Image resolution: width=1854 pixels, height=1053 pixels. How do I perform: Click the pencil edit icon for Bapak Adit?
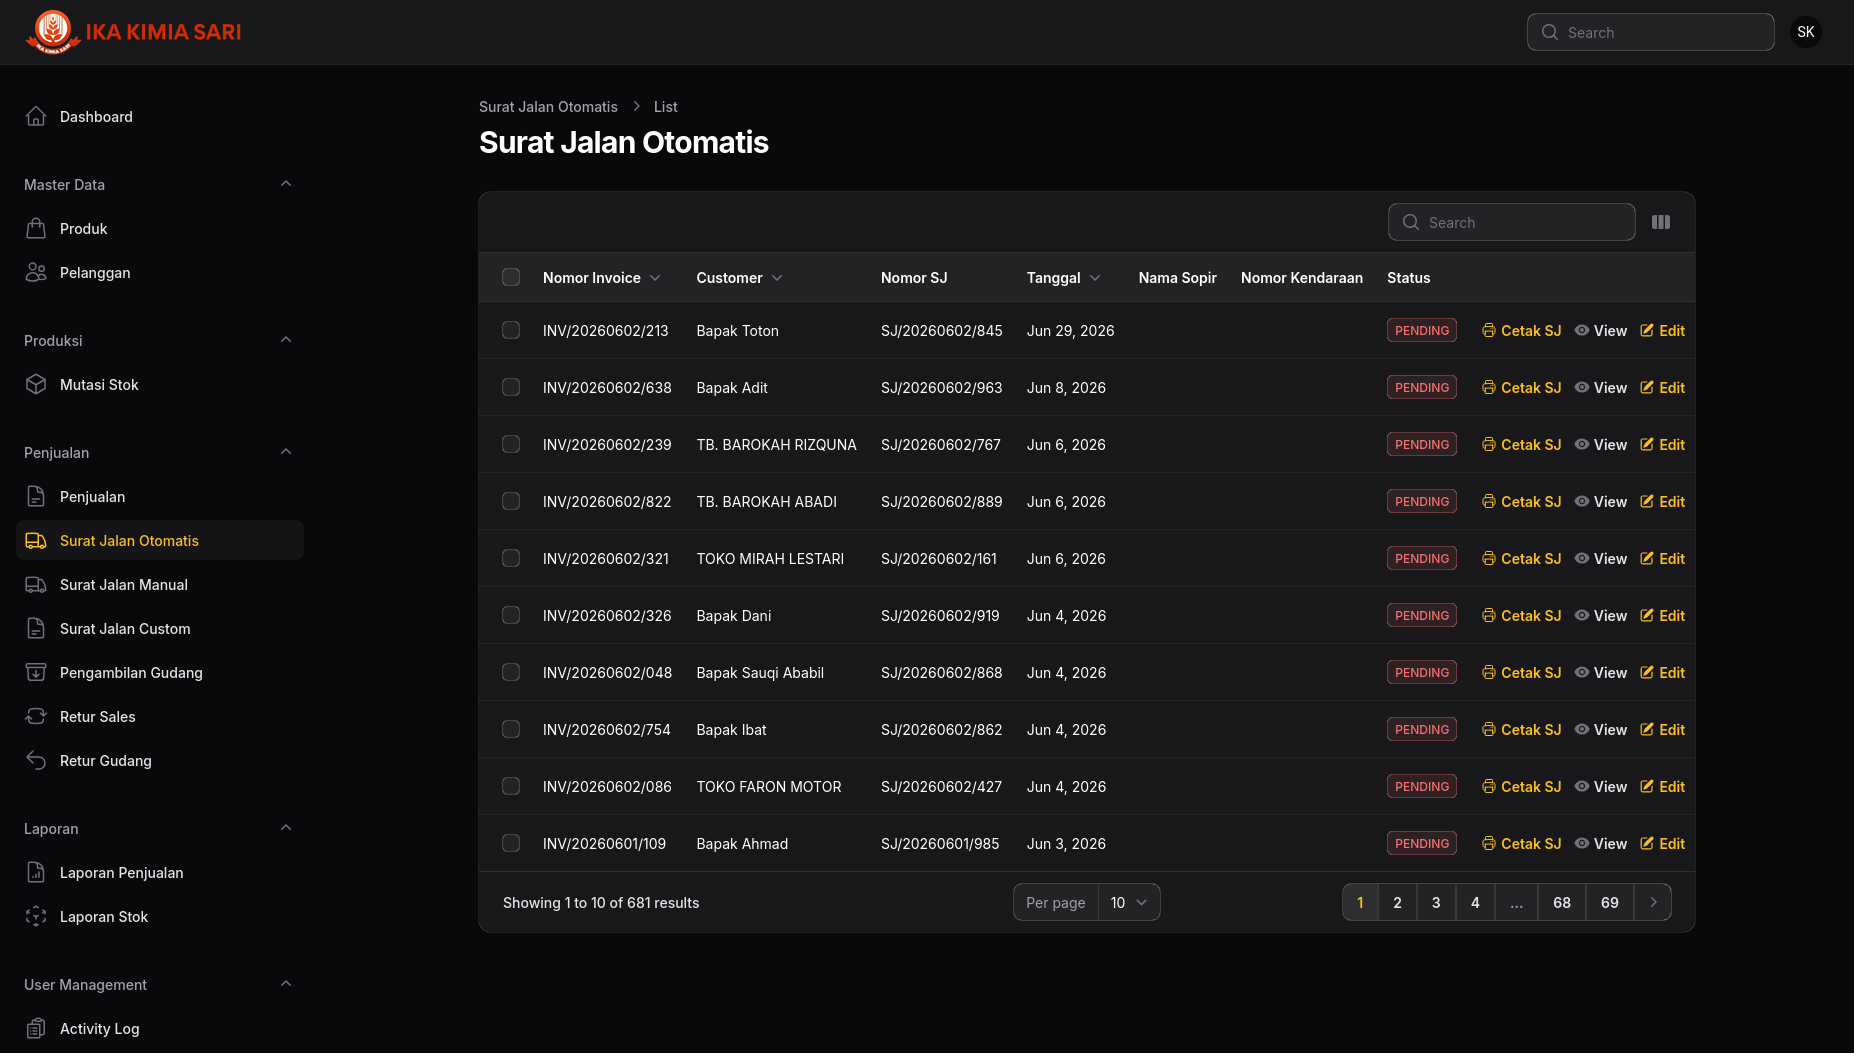(1647, 387)
